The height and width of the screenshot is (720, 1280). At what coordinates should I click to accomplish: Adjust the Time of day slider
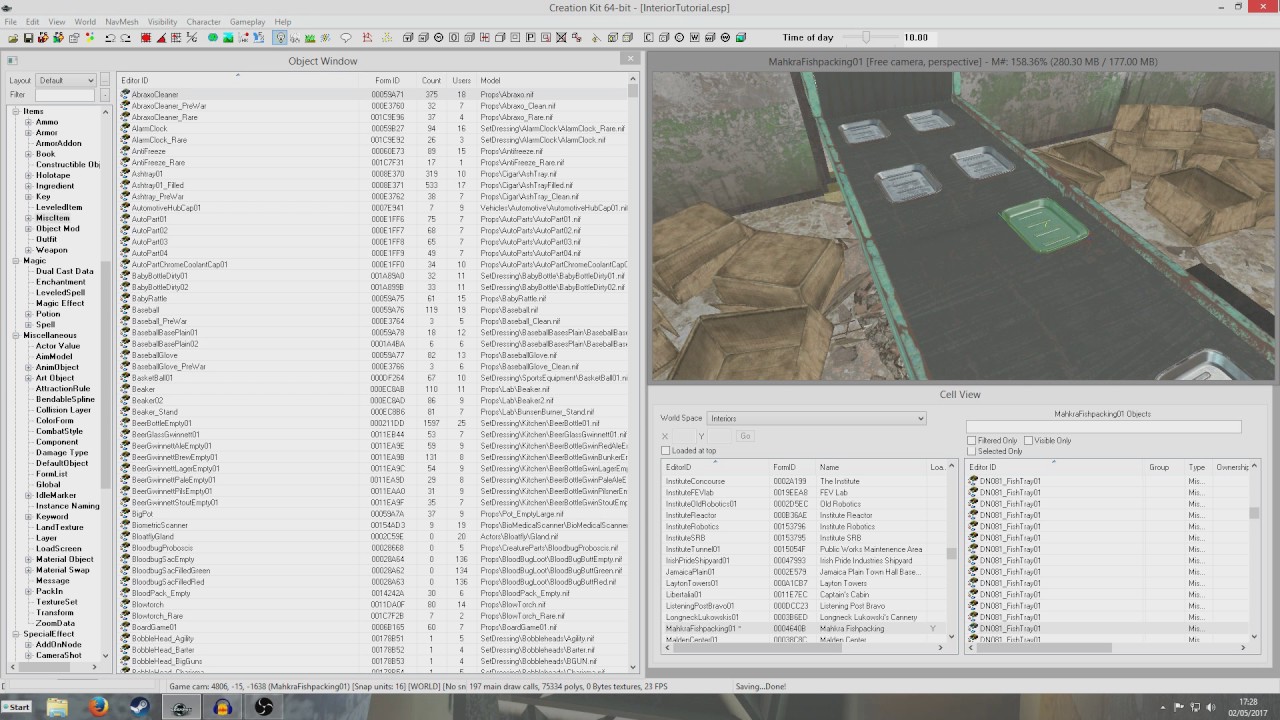[866, 38]
